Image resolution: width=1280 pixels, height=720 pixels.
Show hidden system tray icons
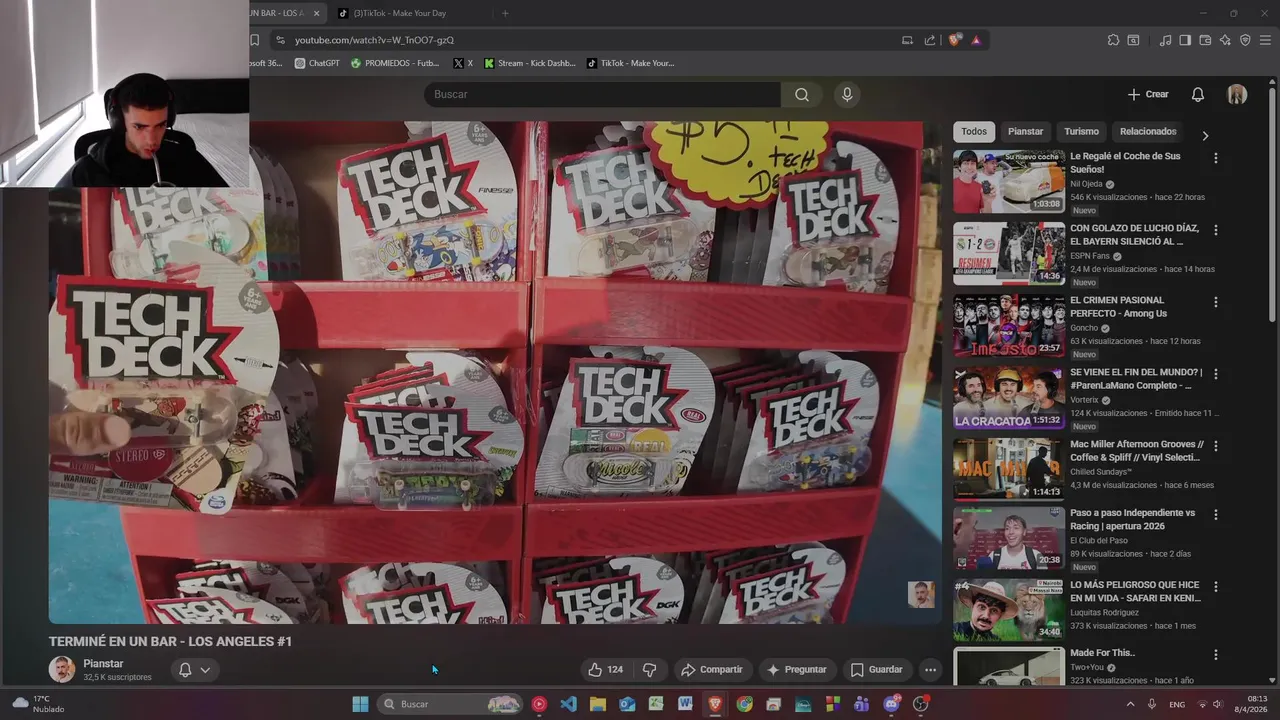coord(1130,704)
